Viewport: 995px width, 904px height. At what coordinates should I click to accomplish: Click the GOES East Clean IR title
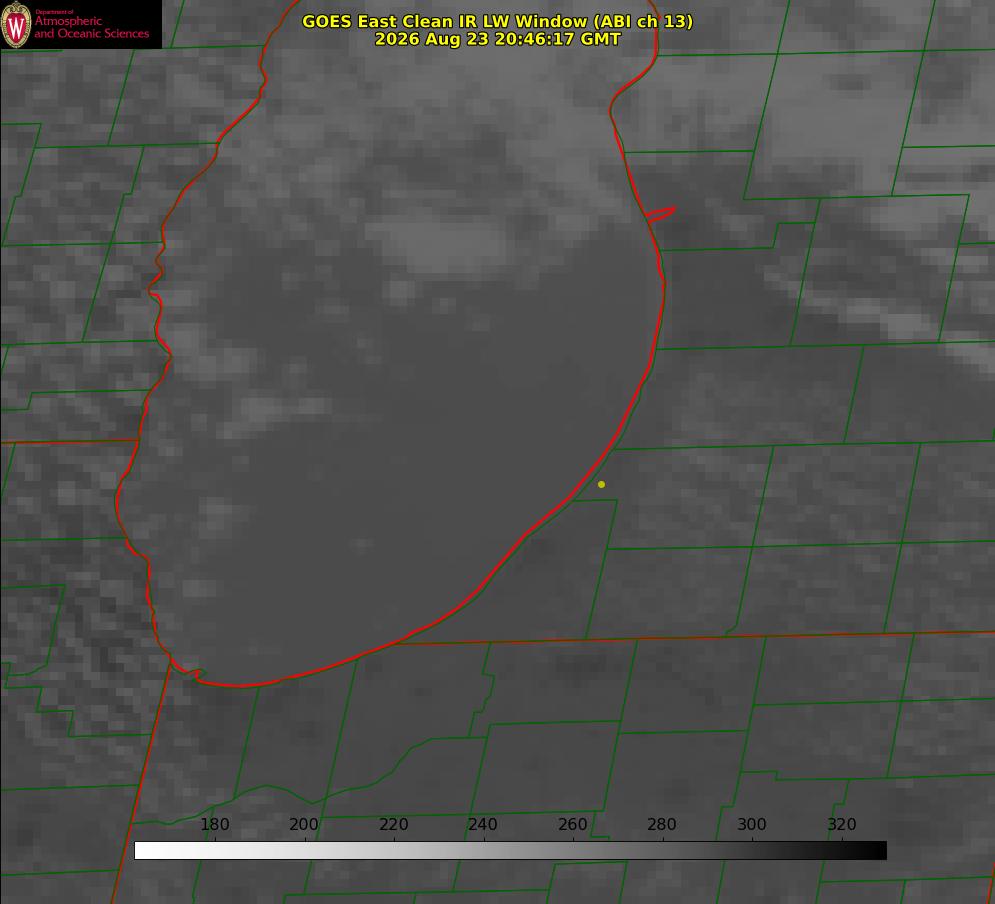497,21
